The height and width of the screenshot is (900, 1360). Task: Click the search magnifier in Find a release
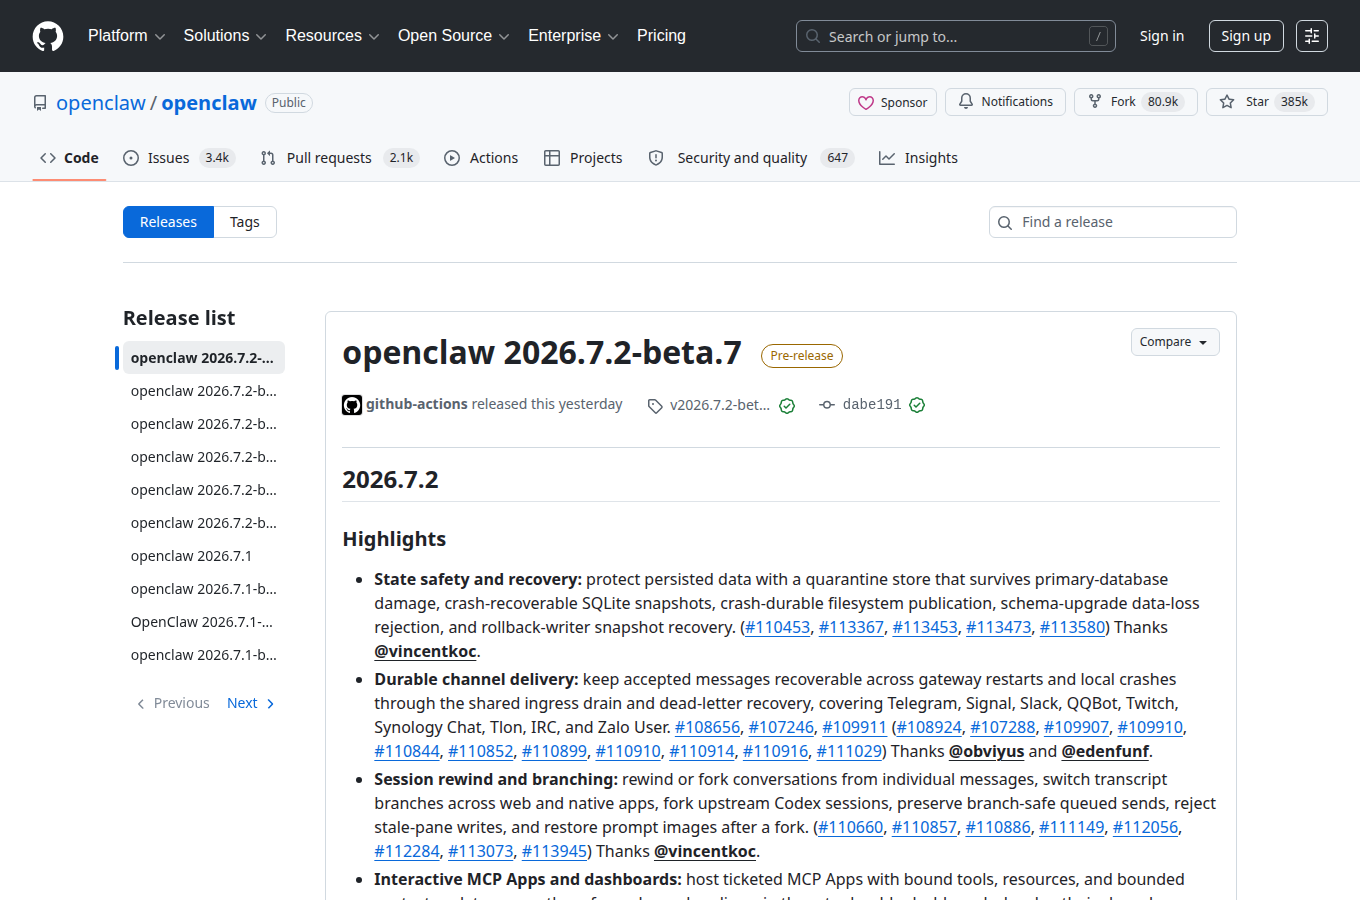(x=1005, y=222)
